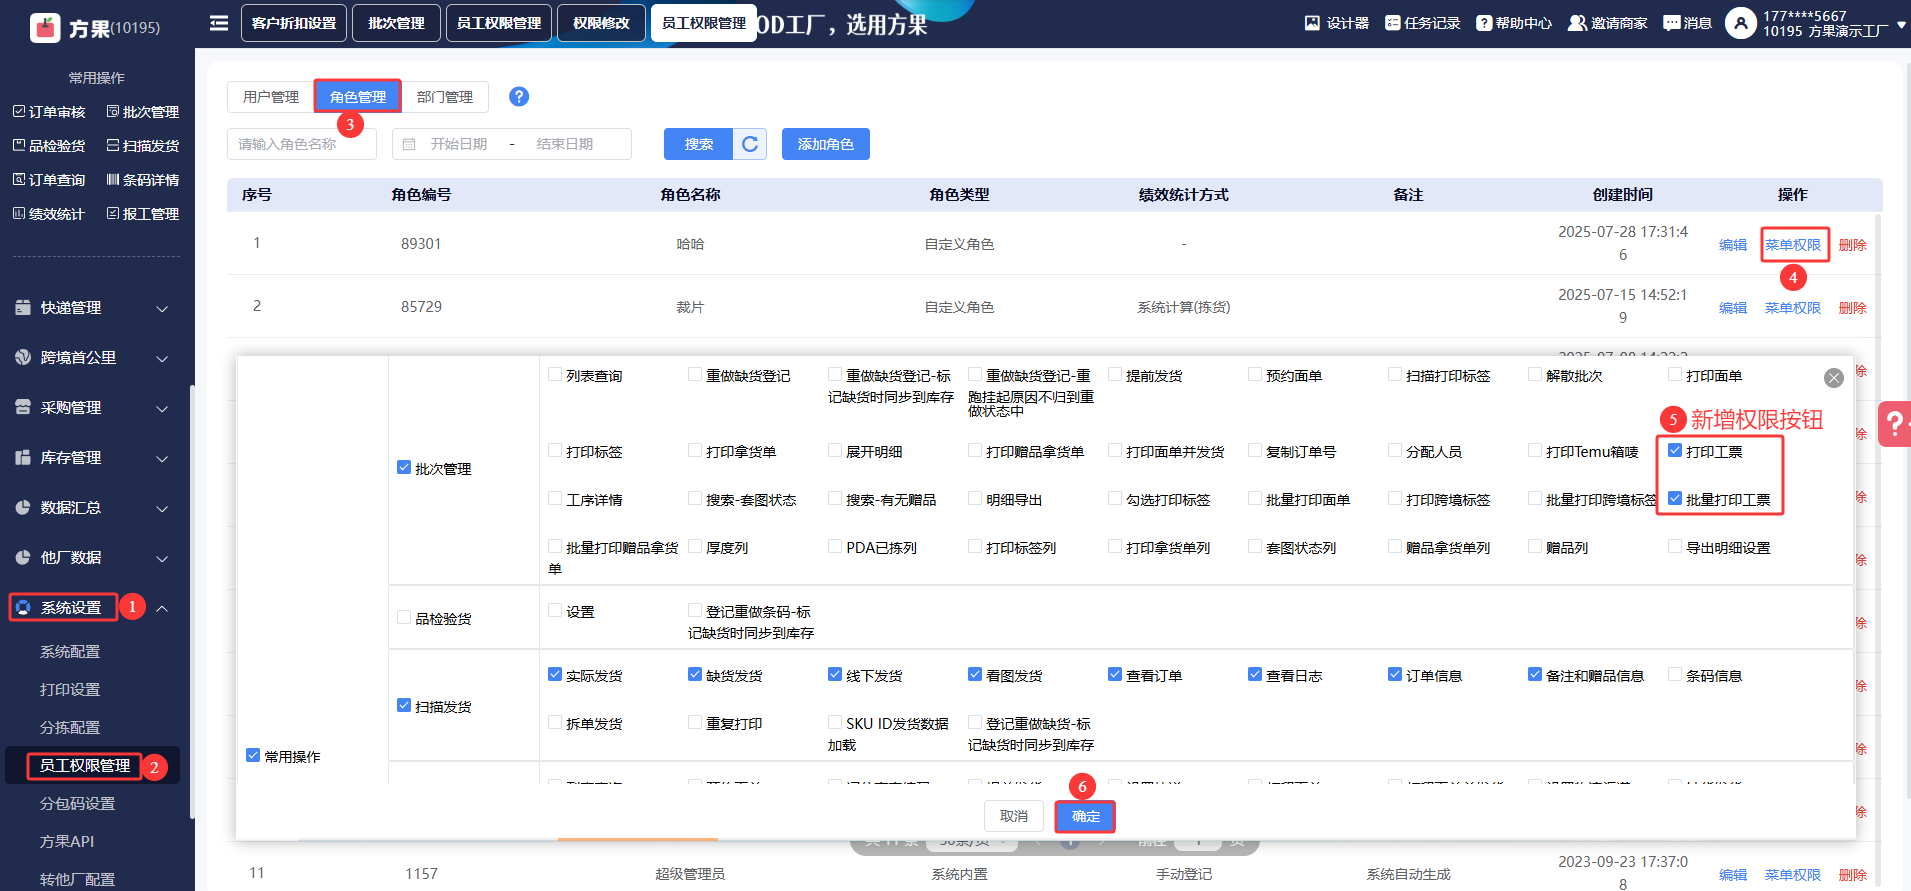The height and width of the screenshot is (891, 1911).
Task: Uncheck the 打印工票 permission checkbox
Action: pos(1675,451)
